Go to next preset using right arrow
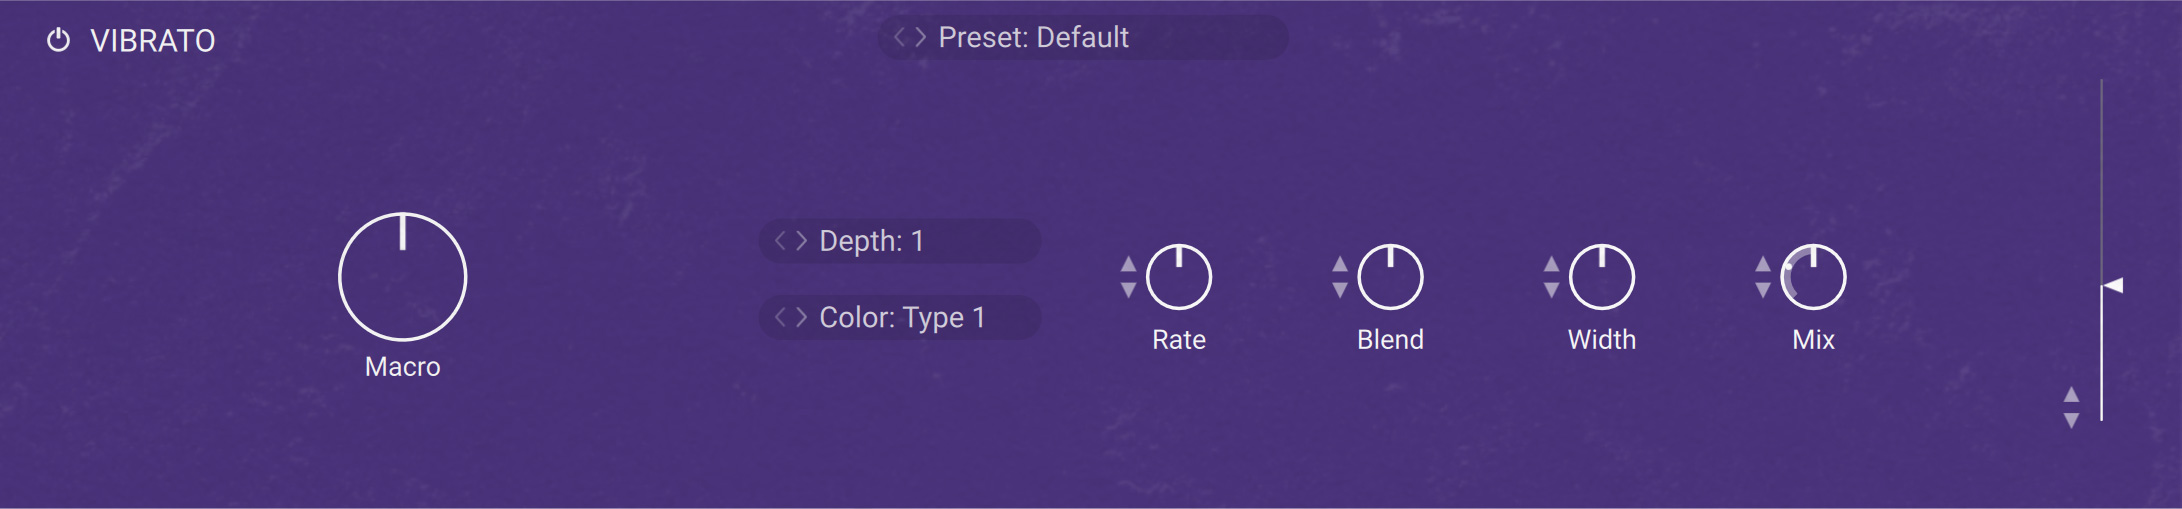 (x=921, y=37)
